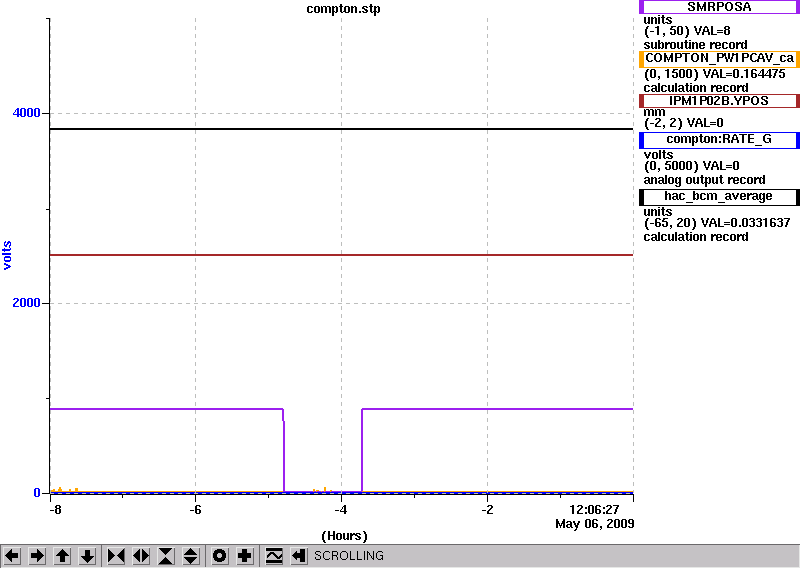Click the bowtie-shaped horizontal zoom button
Viewport: 800px width, 568px height.
[x=116, y=556]
